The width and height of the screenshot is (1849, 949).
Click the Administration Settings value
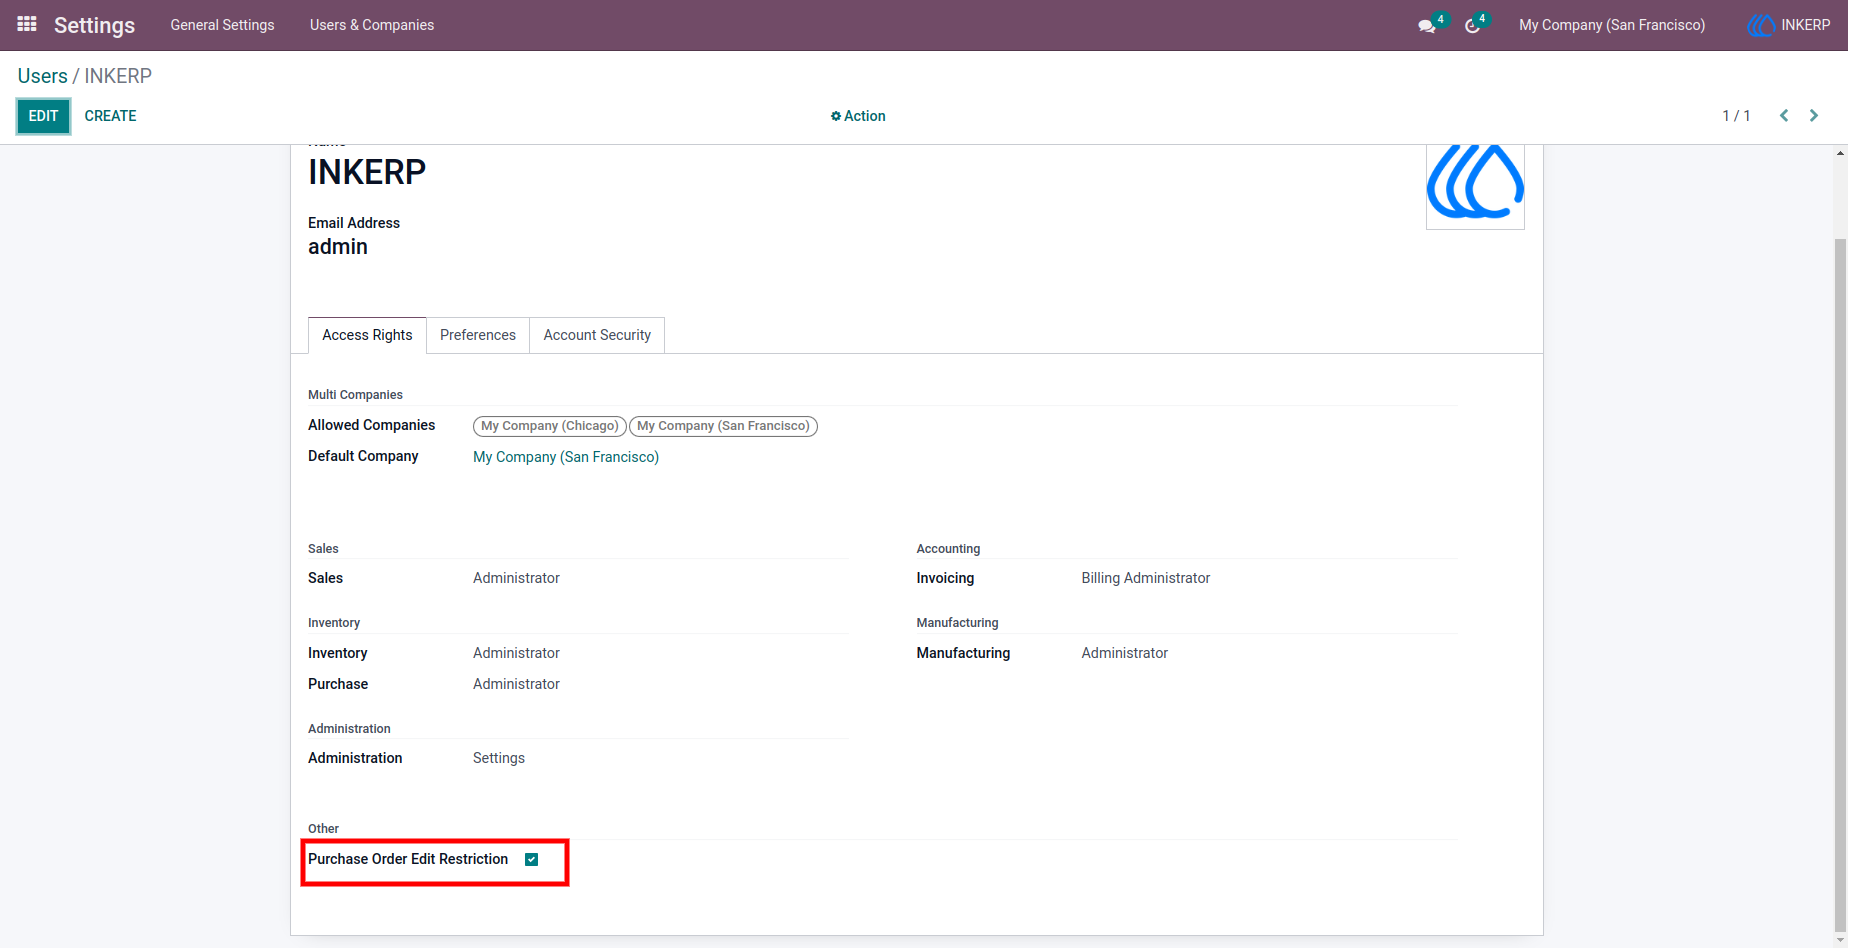point(499,758)
